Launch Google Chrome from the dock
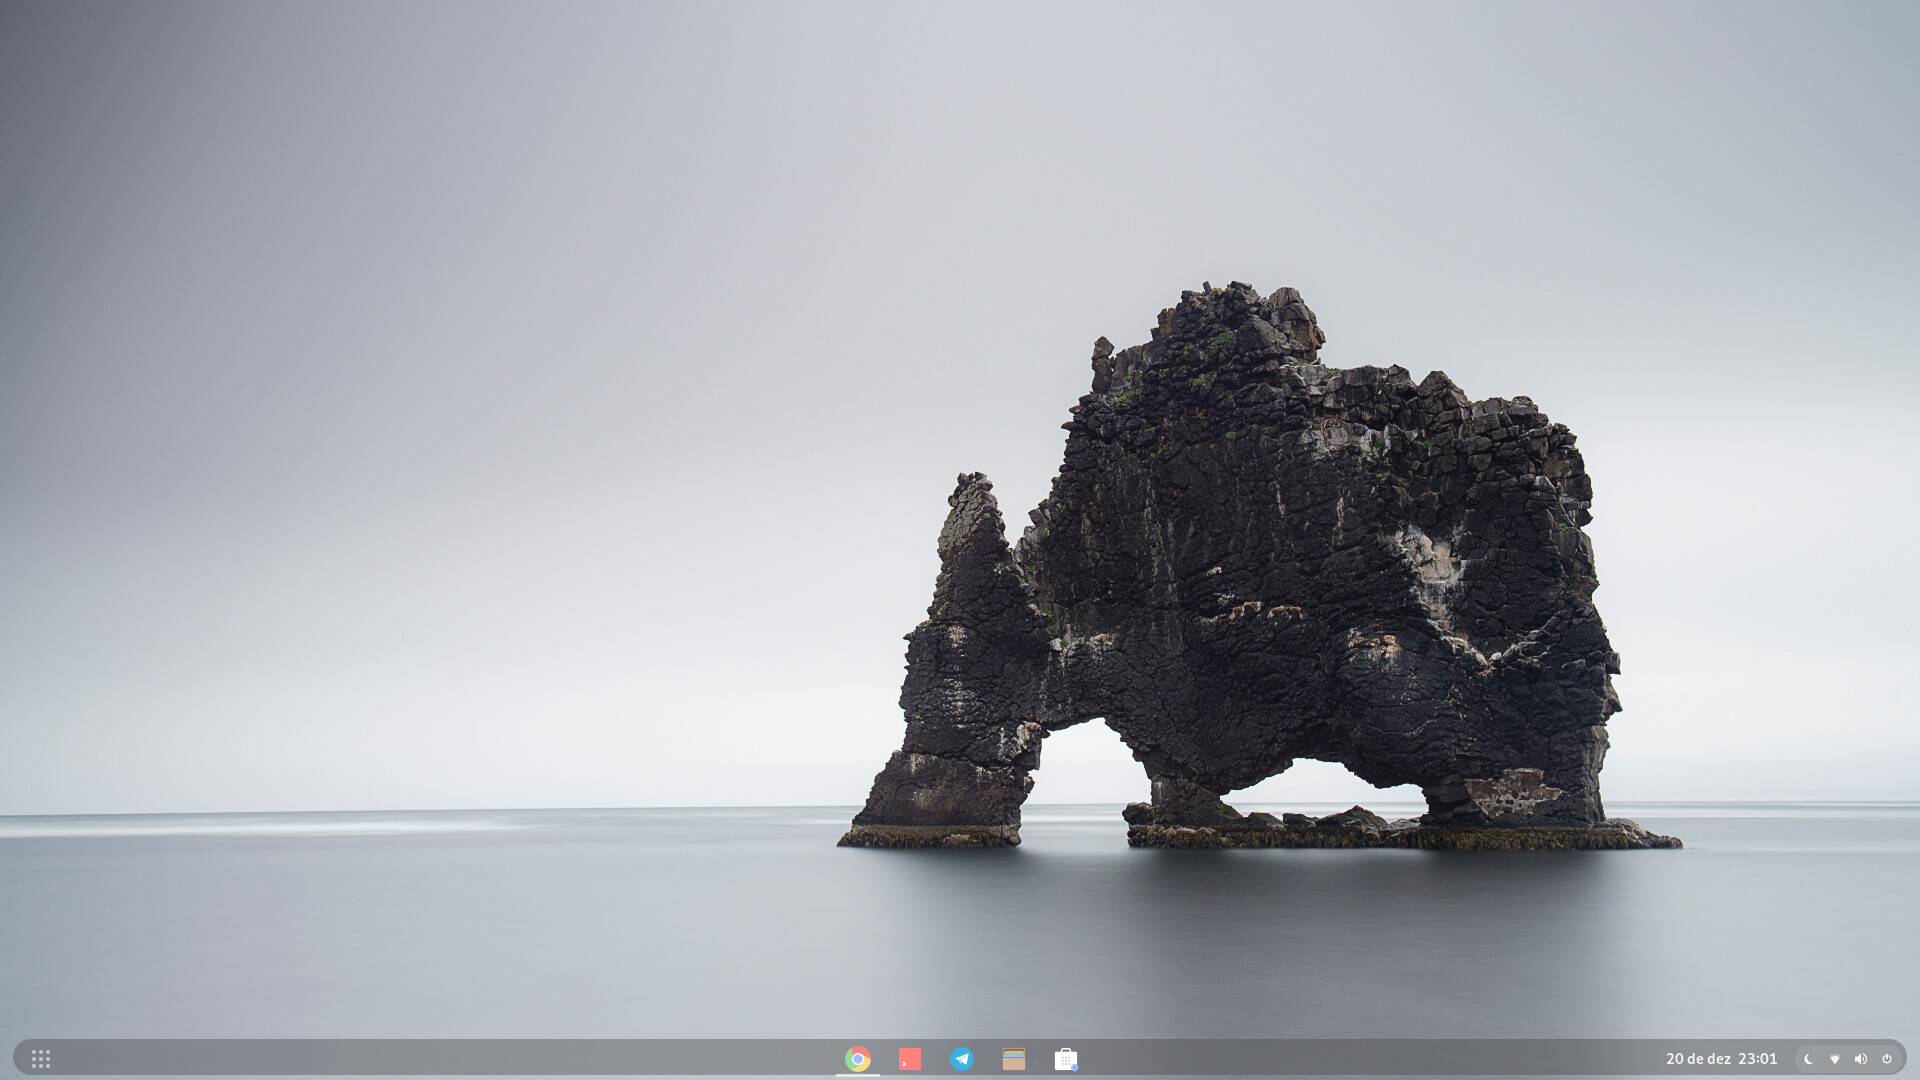 coord(858,1058)
